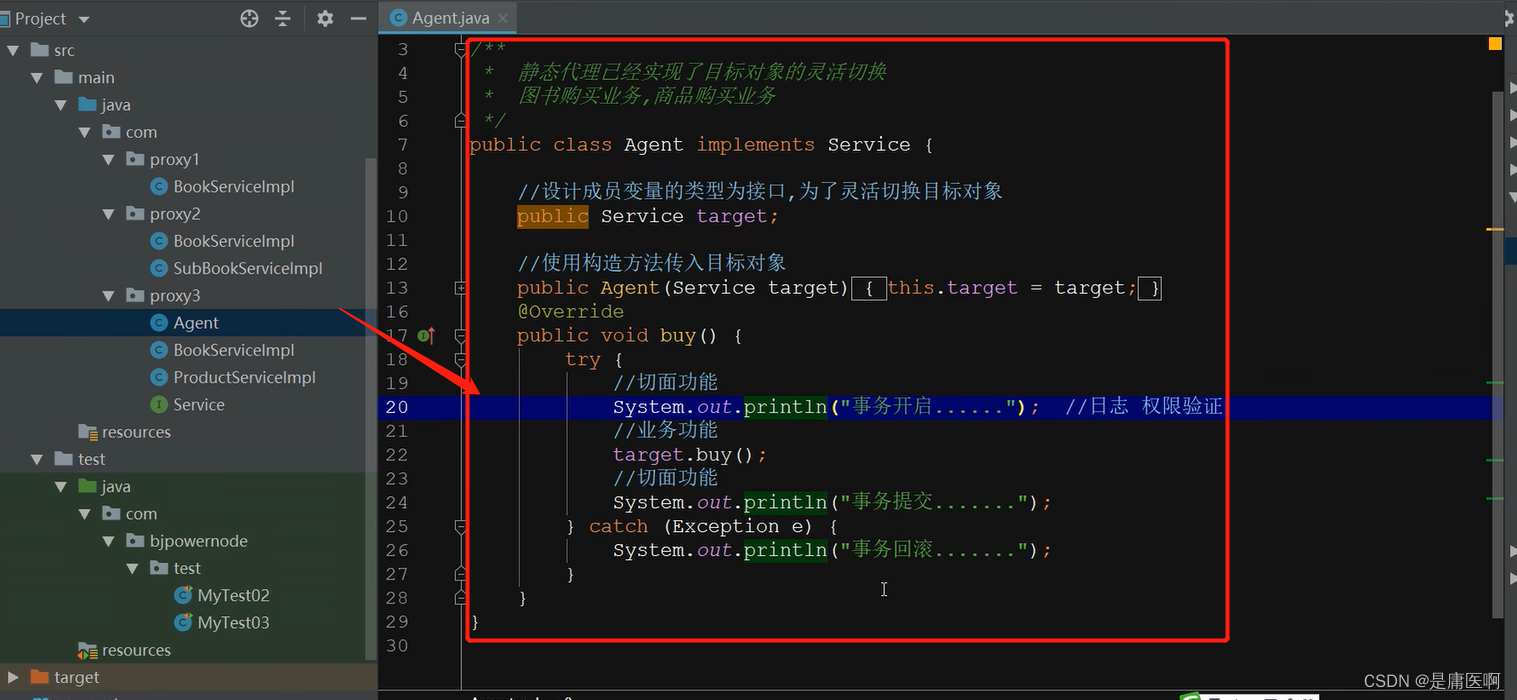Click line number 22 in the gutter

click(397, 455)
